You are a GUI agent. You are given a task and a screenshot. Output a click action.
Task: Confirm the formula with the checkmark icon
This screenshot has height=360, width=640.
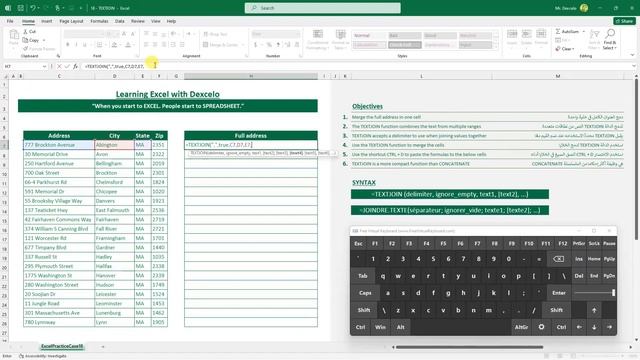click(67, 66)
